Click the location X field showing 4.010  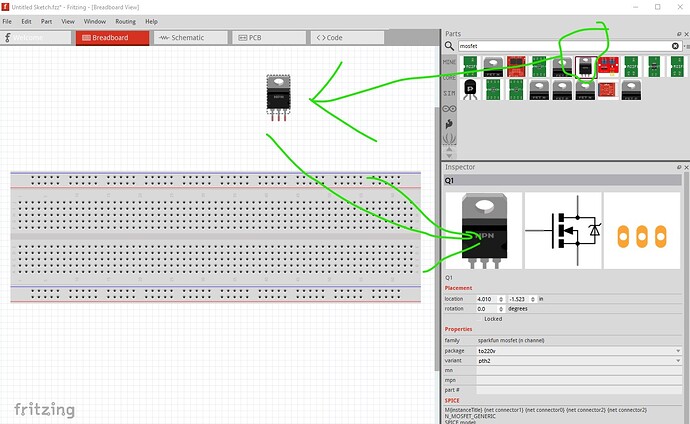click(x=487, y=299)
